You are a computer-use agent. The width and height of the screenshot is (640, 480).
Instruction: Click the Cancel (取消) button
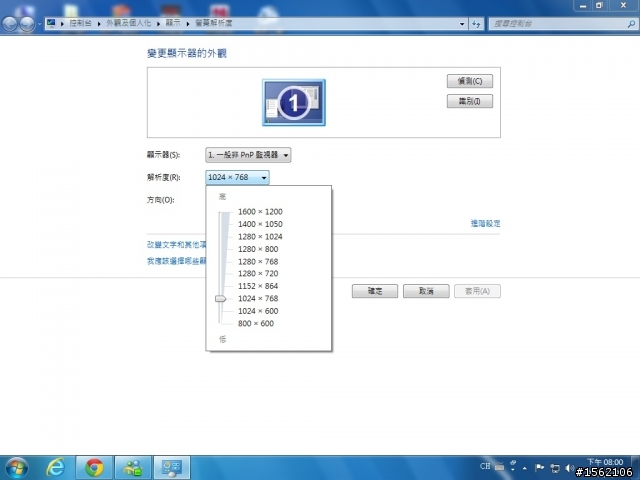click(426, 291)
